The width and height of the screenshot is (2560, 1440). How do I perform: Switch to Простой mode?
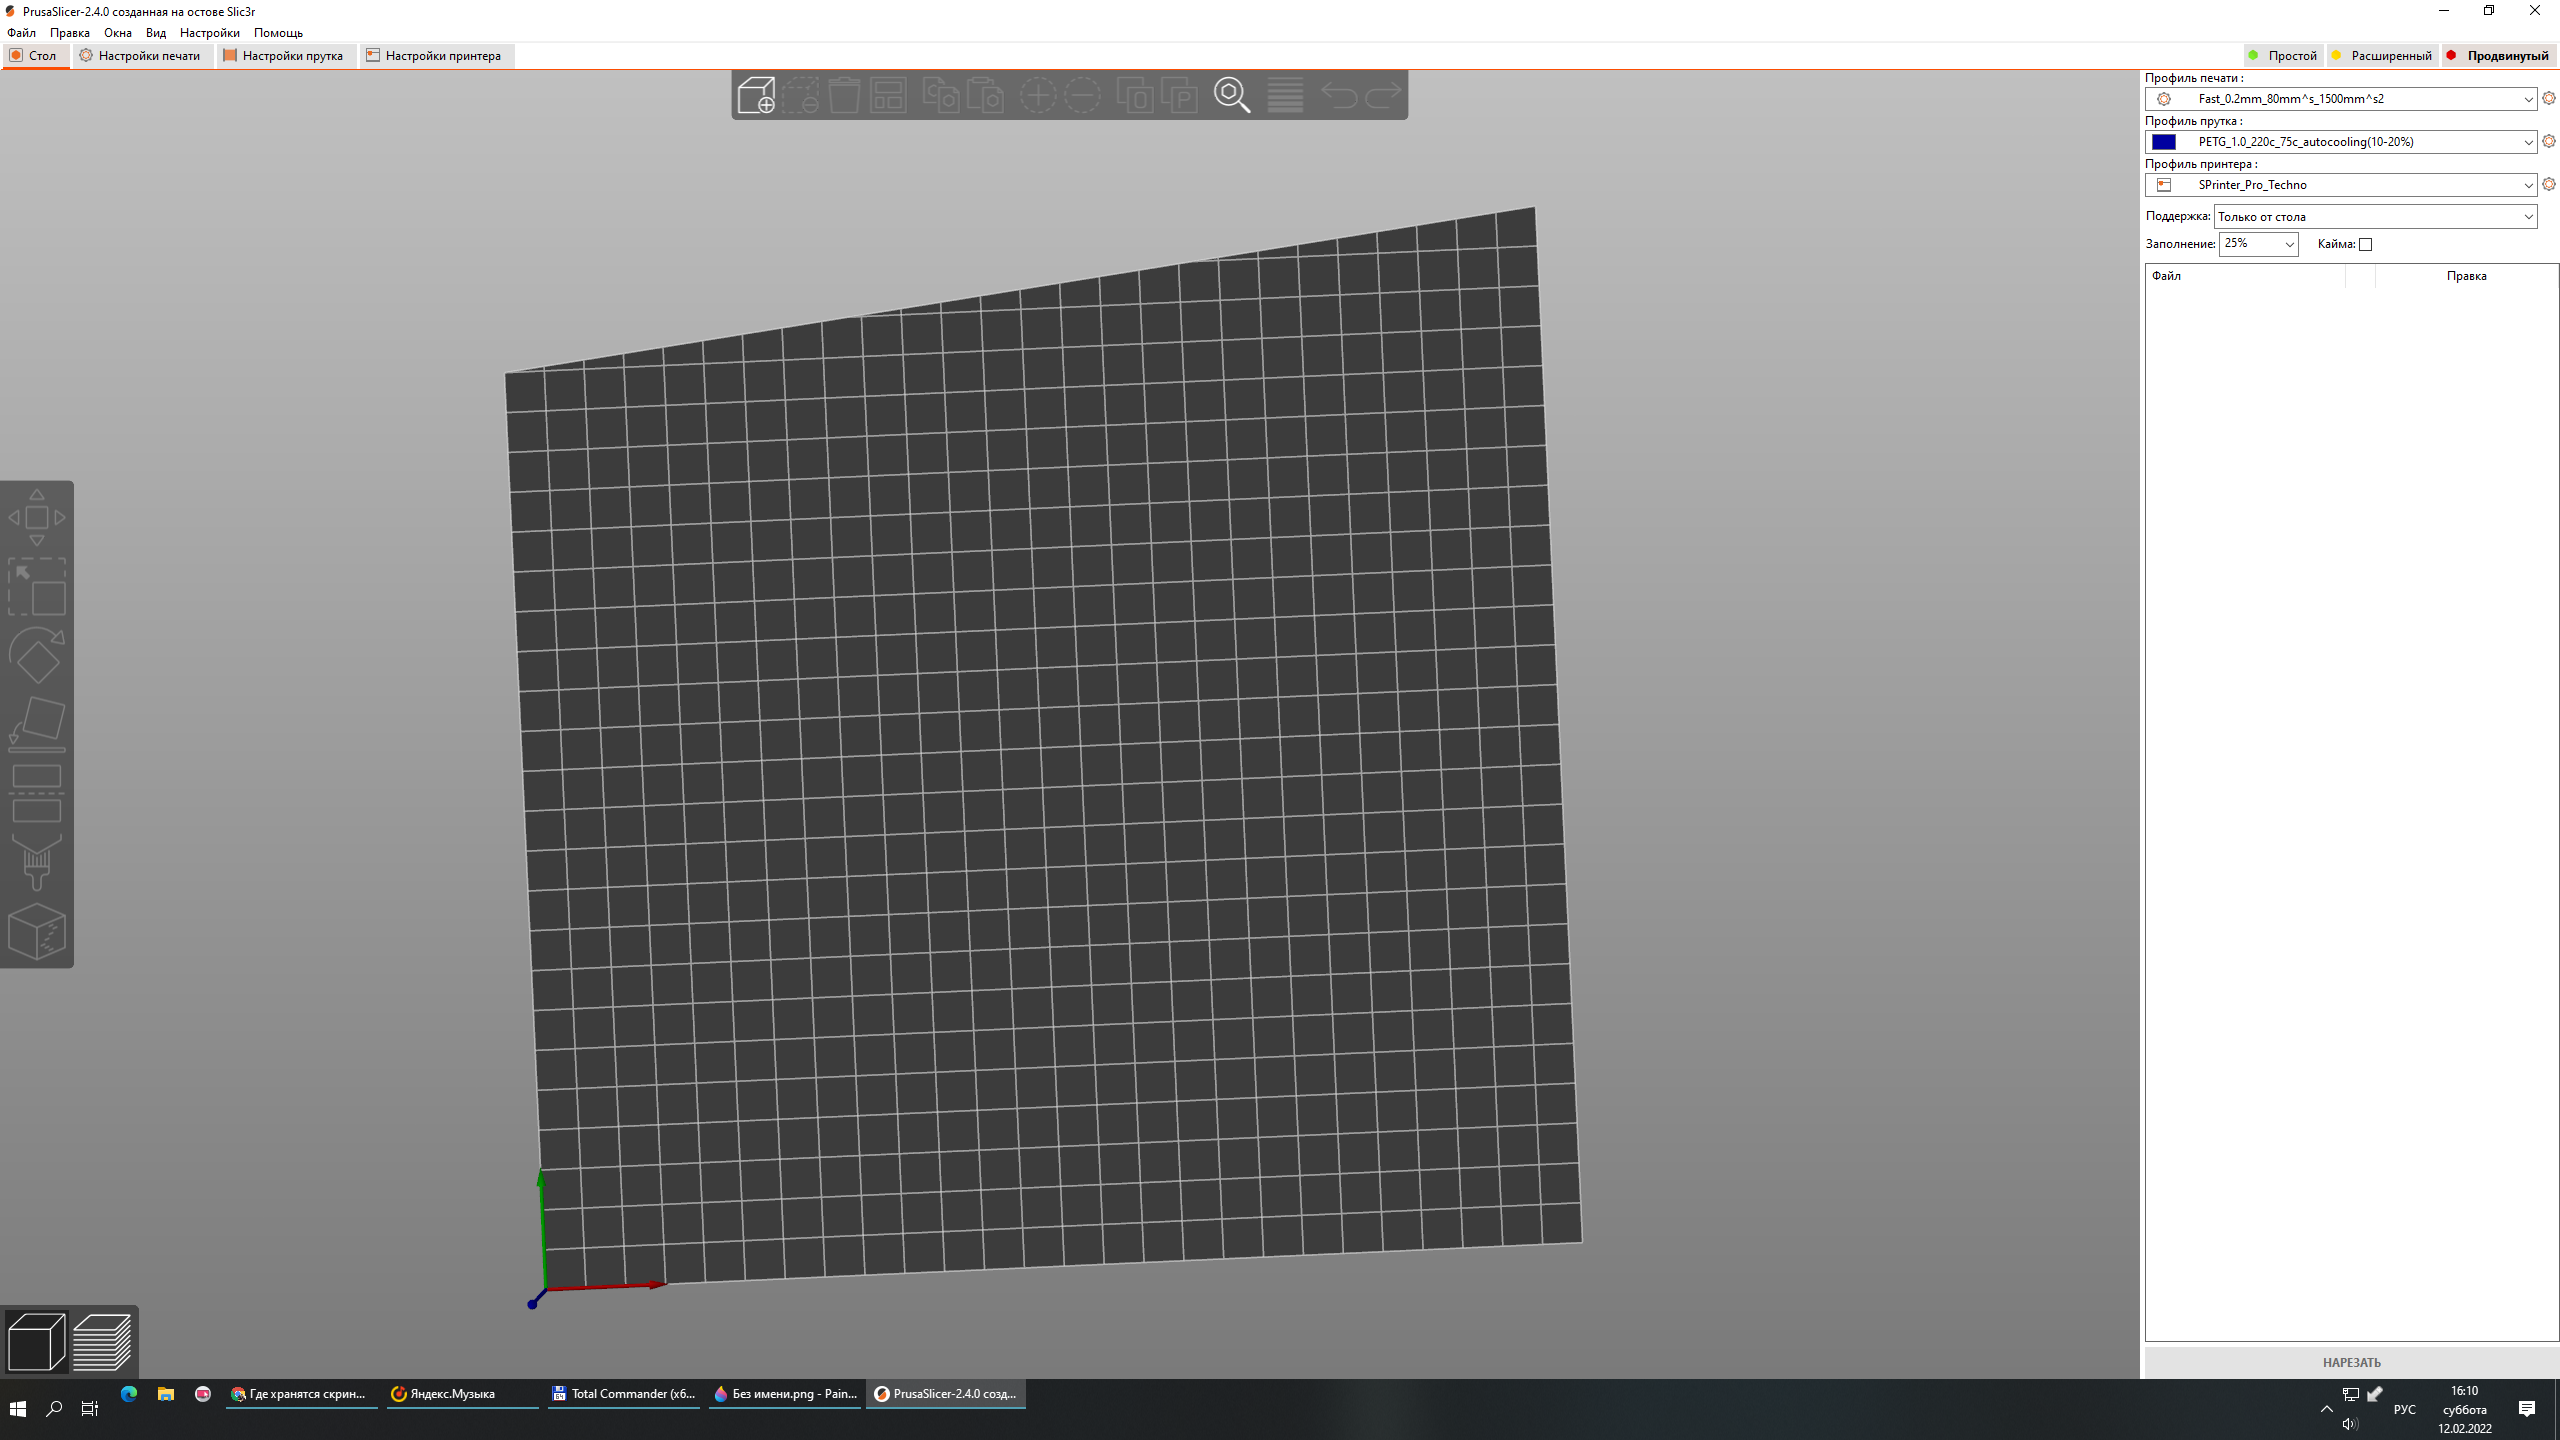[2283, 56]
